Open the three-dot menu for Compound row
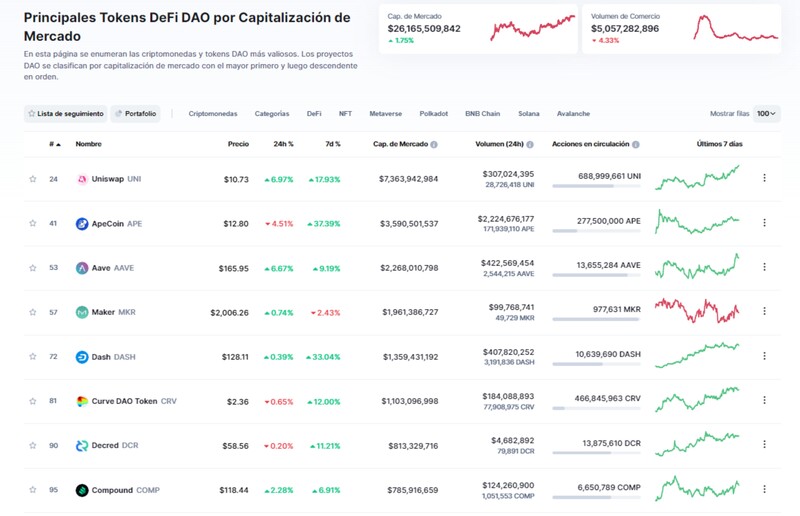 tap(764, 489)
